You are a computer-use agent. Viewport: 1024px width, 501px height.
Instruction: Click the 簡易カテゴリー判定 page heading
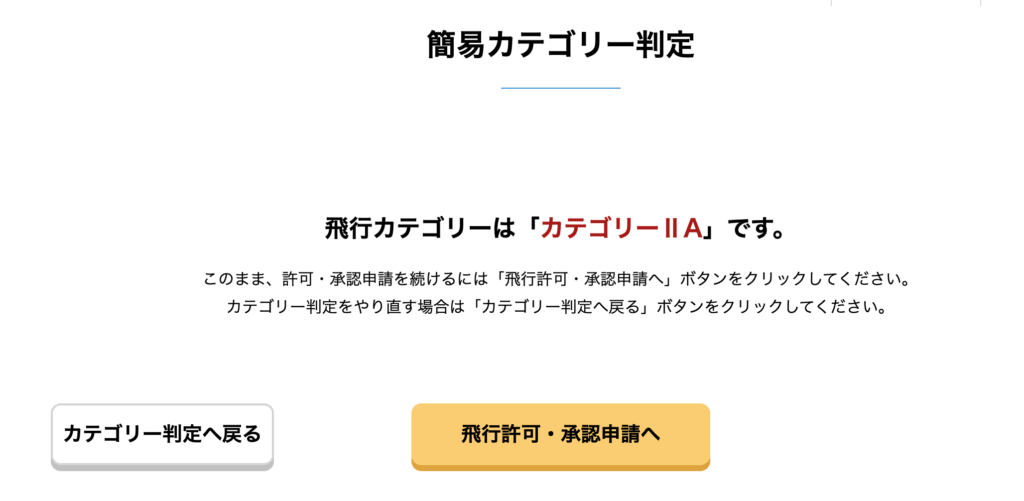click(560, 45)
